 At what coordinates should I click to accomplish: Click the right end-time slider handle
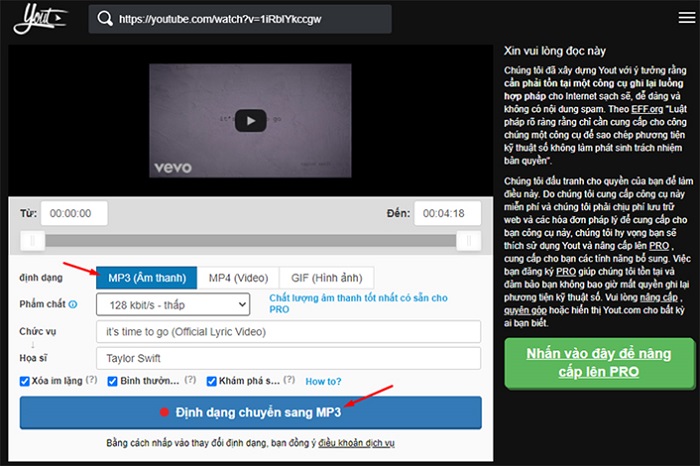tap(465, 240)
